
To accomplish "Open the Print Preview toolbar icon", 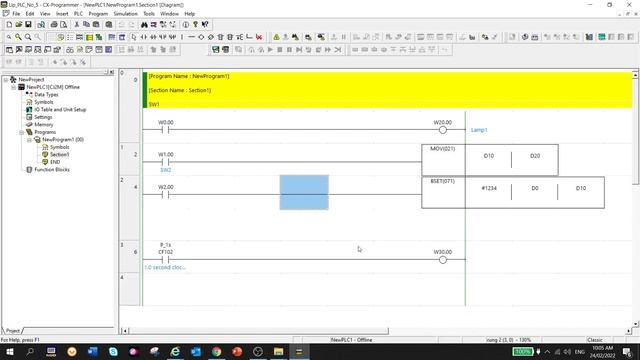I will tap(64, 24).
